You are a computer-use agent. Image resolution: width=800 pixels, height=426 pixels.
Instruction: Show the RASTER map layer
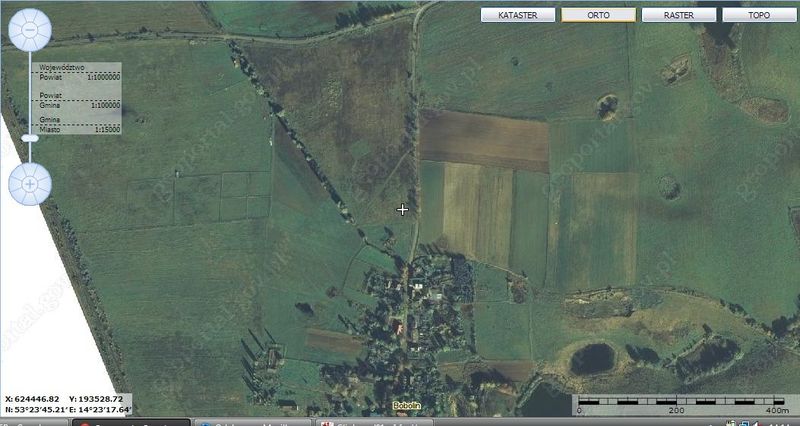tap(678, 15)
